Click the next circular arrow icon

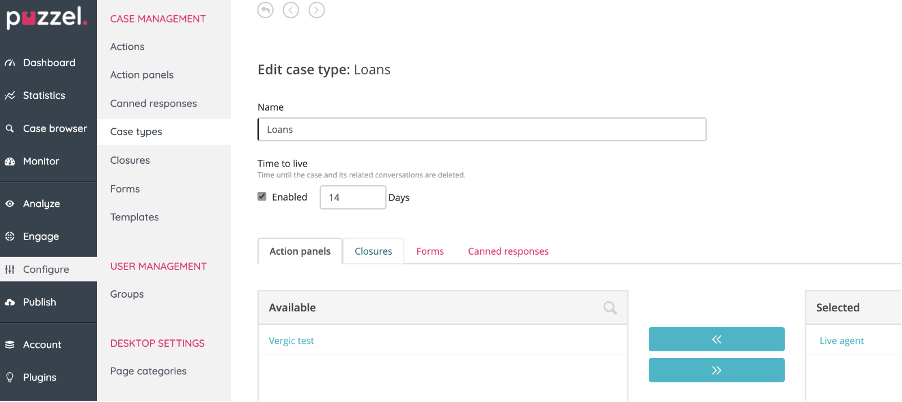click(x=316, y=10)
